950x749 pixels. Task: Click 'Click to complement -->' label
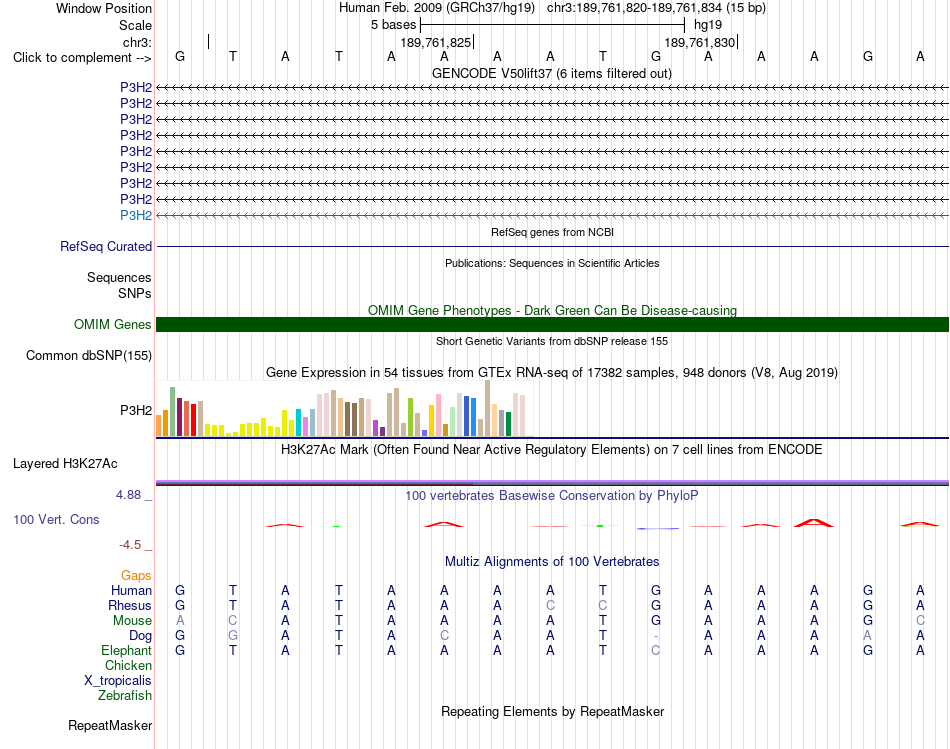point(82,58)
